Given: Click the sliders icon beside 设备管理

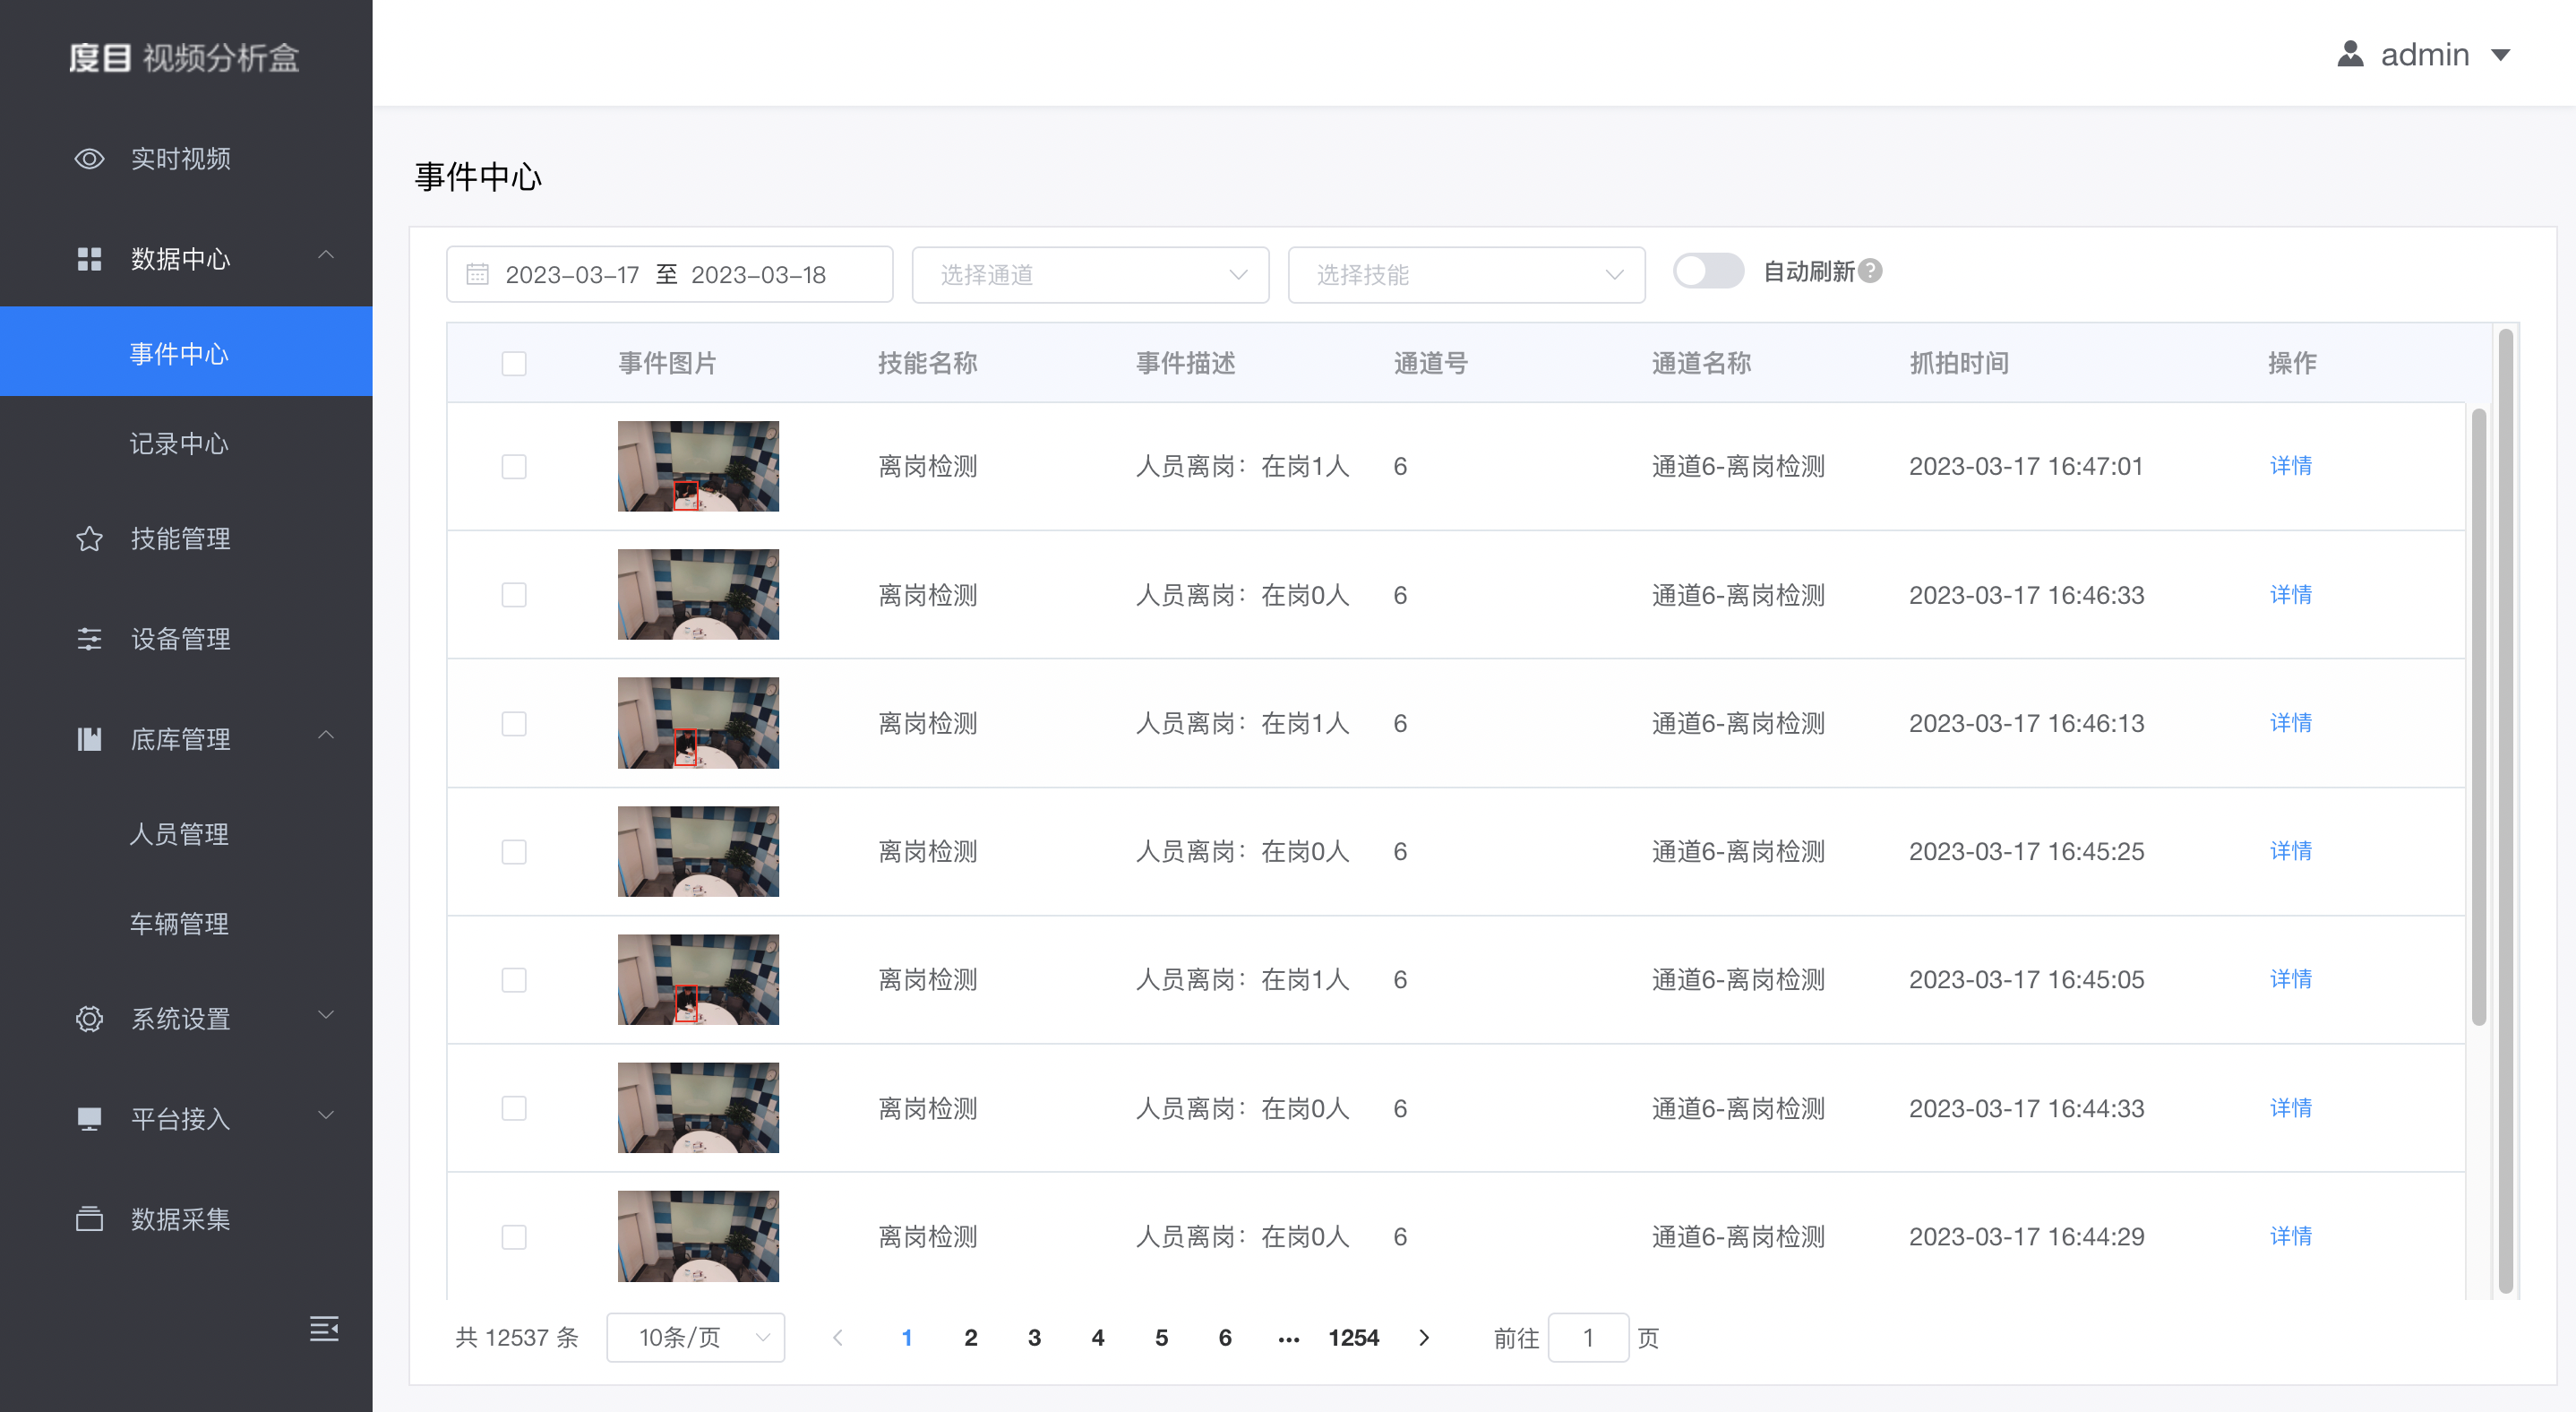Looking at the screenshot, I should click(89, 639).
